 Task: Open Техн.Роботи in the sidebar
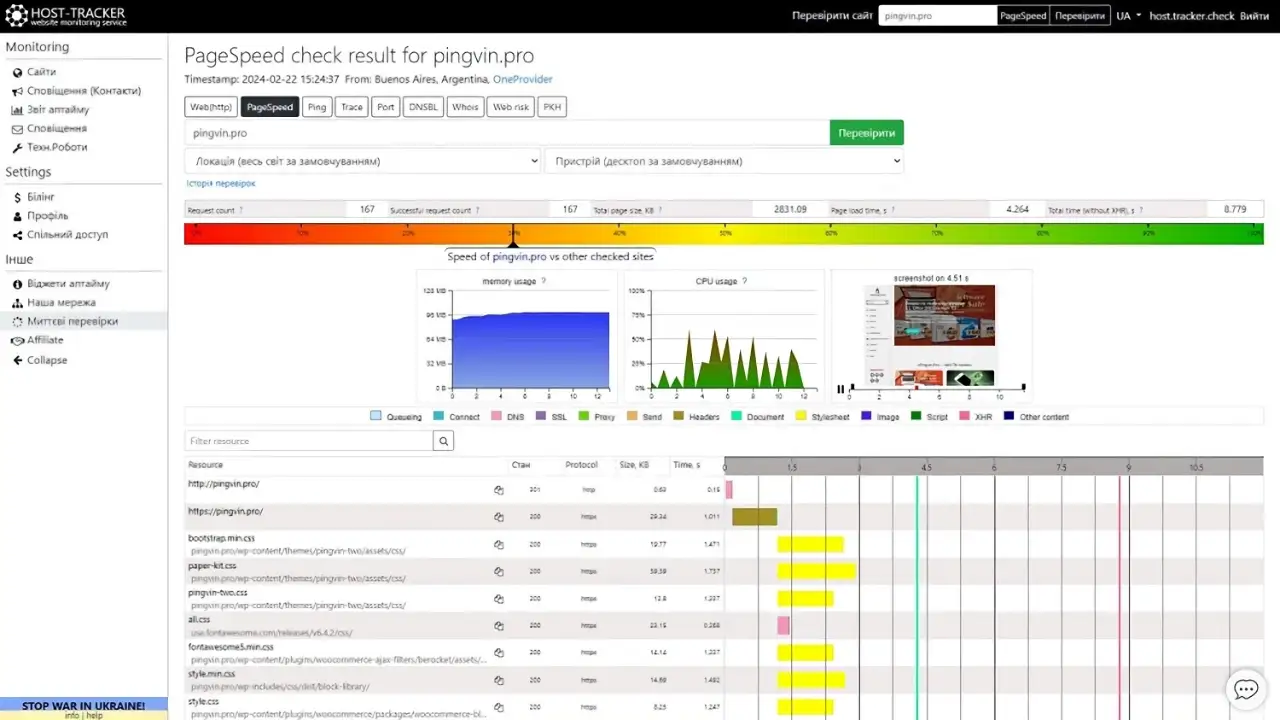(57, 147)
